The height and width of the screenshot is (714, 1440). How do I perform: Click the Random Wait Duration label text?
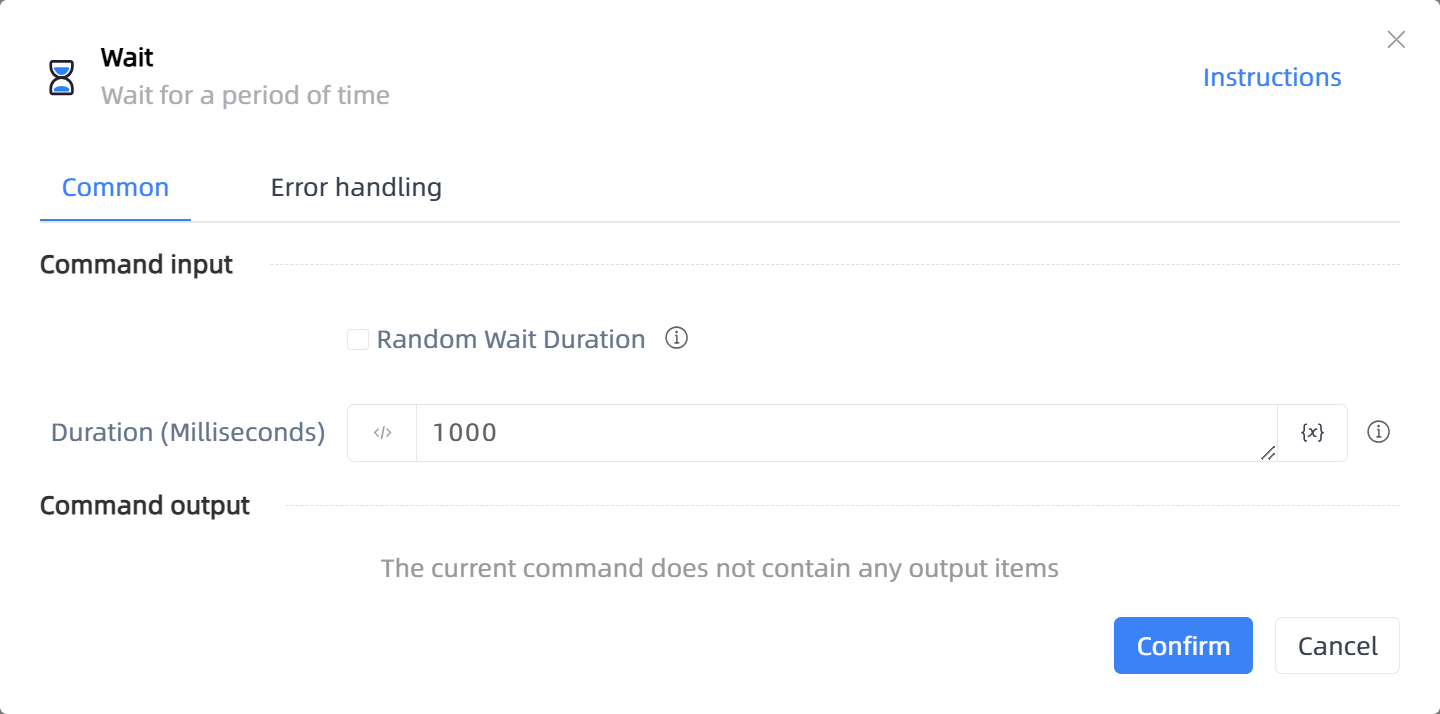[511, 340]
